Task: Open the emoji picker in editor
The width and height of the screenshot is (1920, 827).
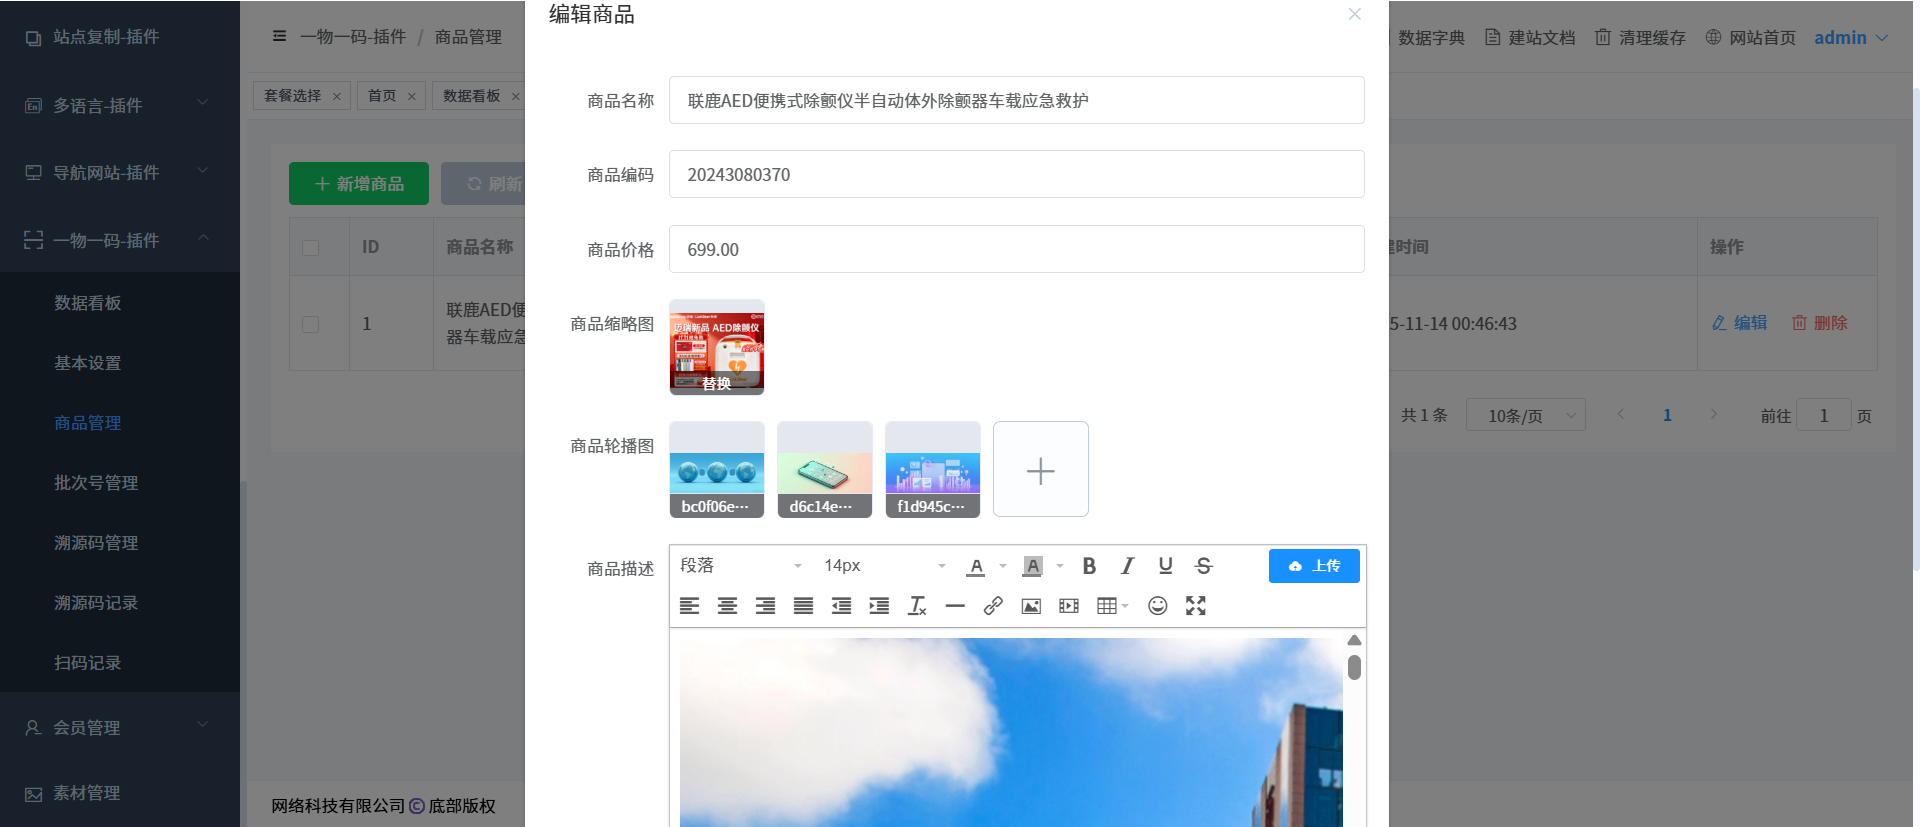Action: point(1157,606)
